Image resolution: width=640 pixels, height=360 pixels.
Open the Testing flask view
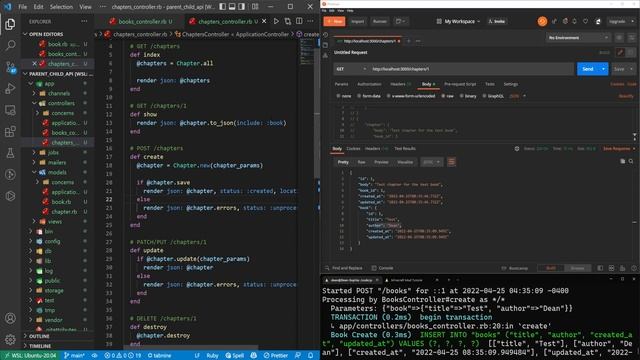tap(10, 153)
